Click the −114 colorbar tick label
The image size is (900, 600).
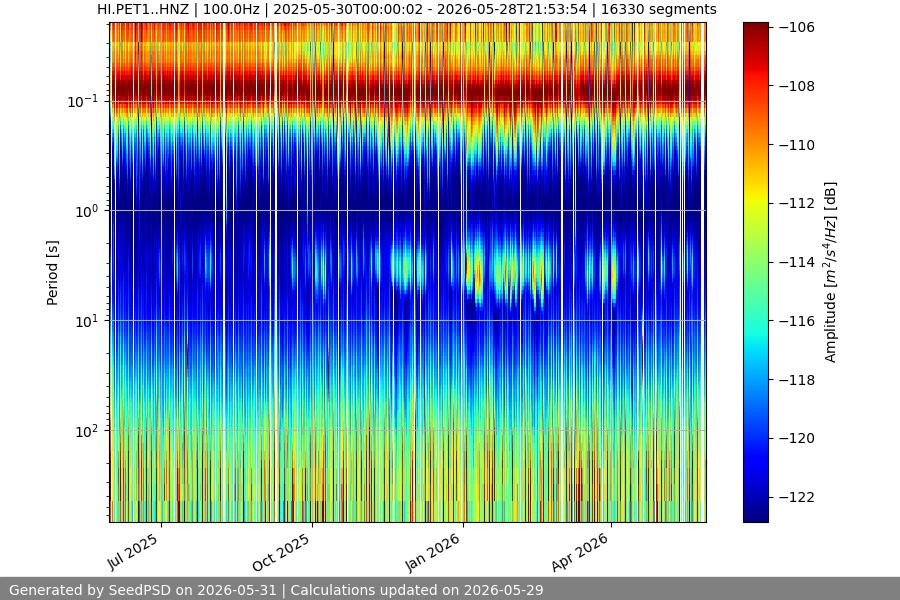tap(797, 262)
